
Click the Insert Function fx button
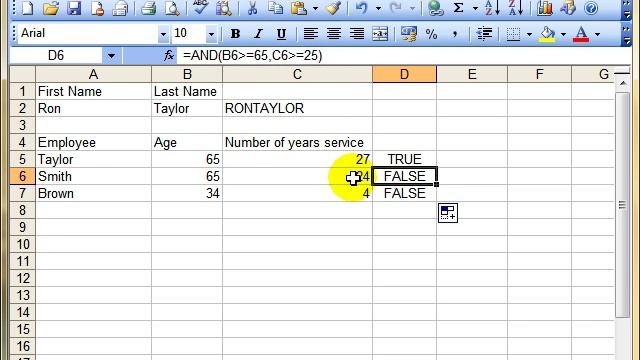[x=169, y=56]
